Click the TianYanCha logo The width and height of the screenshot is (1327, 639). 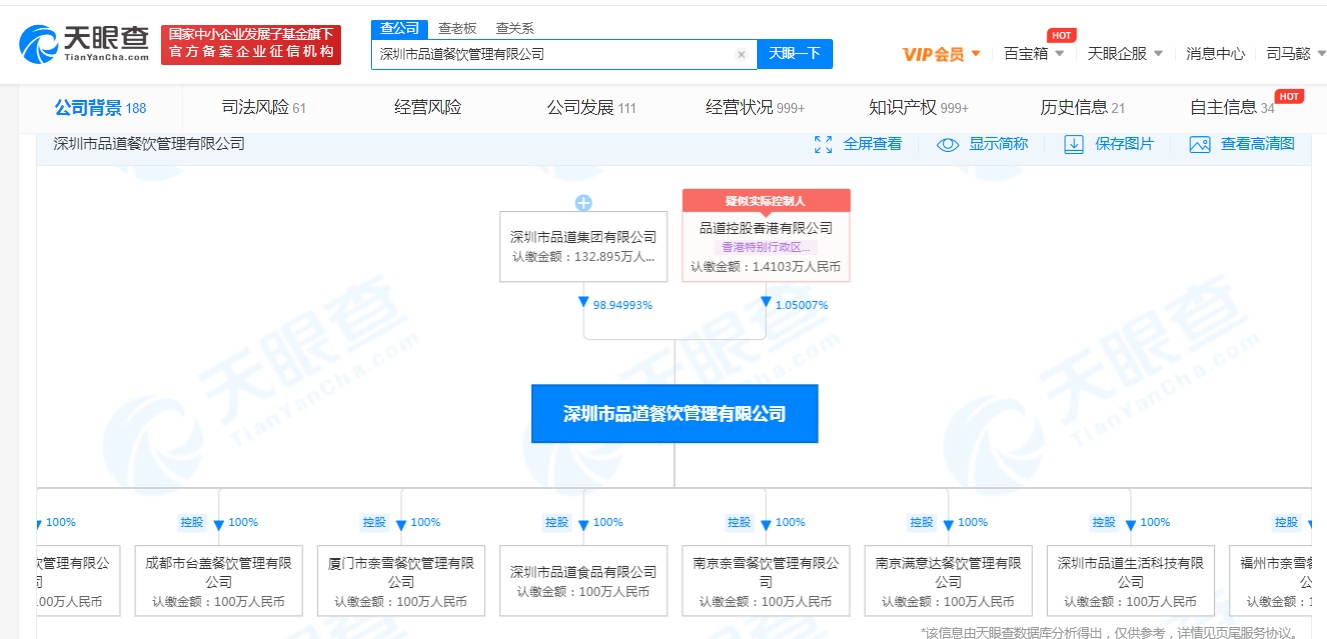click(x=84, y=44)
